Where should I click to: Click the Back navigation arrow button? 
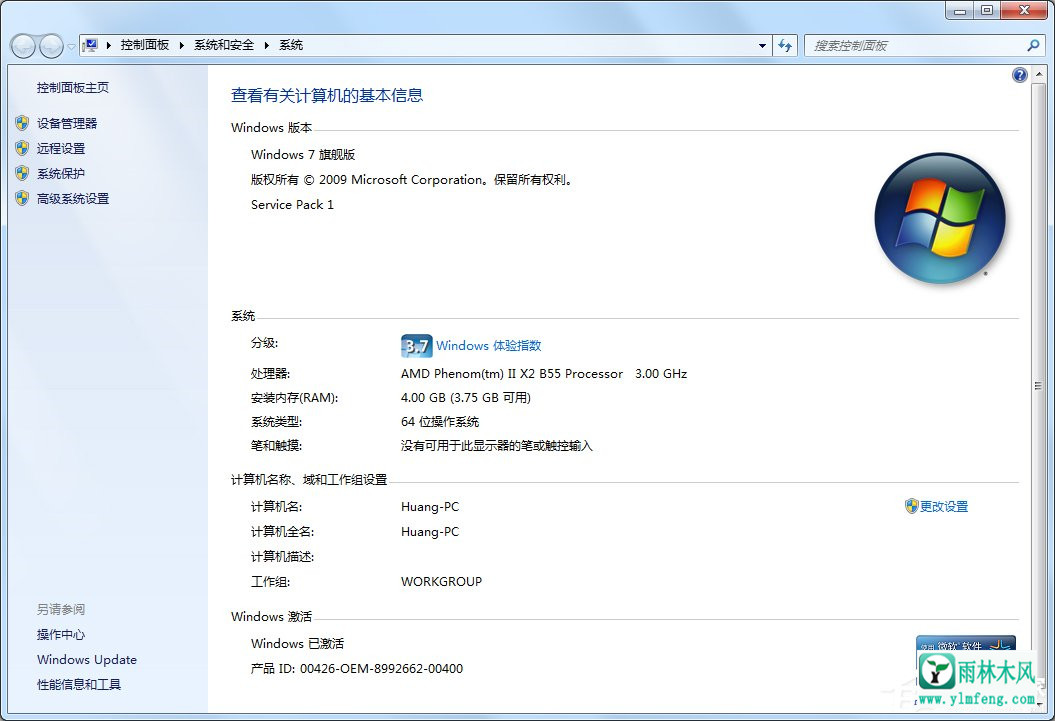(23, 46)
